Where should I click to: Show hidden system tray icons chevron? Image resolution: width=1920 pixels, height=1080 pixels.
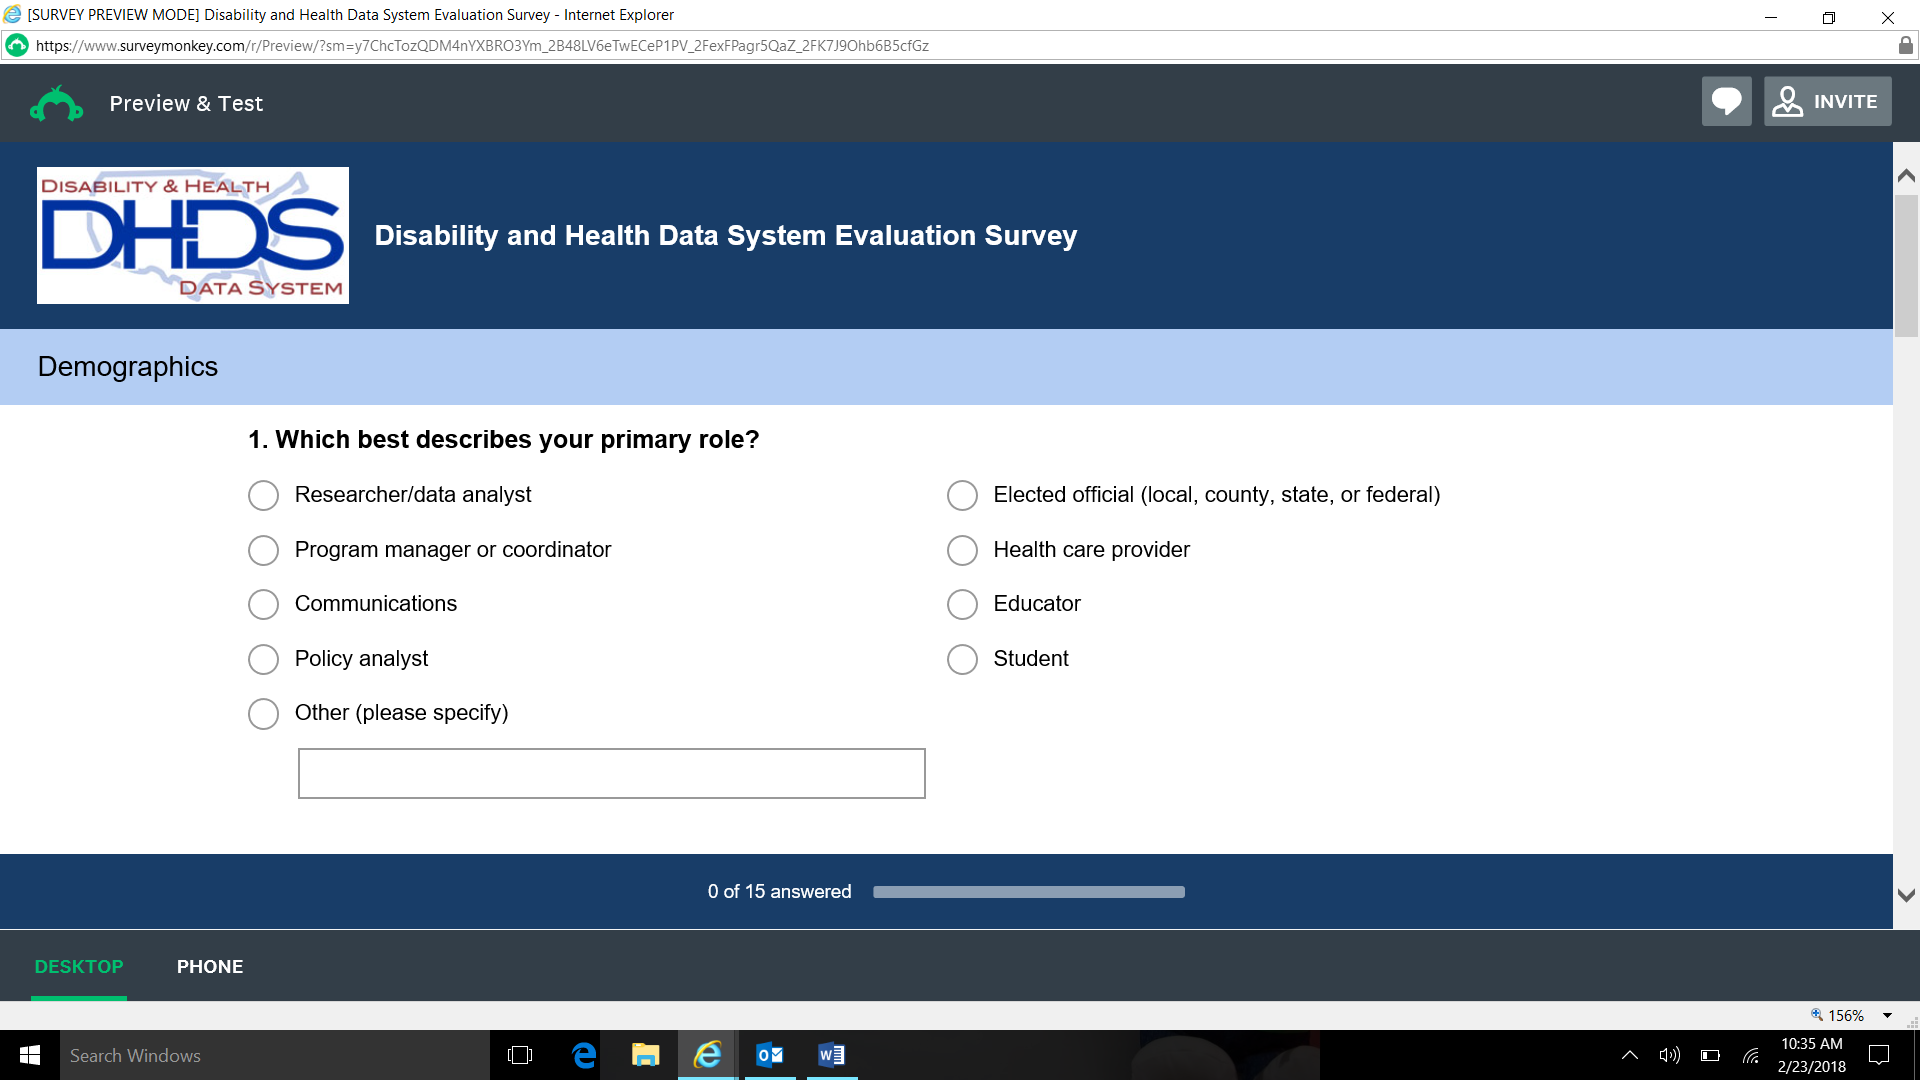click(1629, 1055)
